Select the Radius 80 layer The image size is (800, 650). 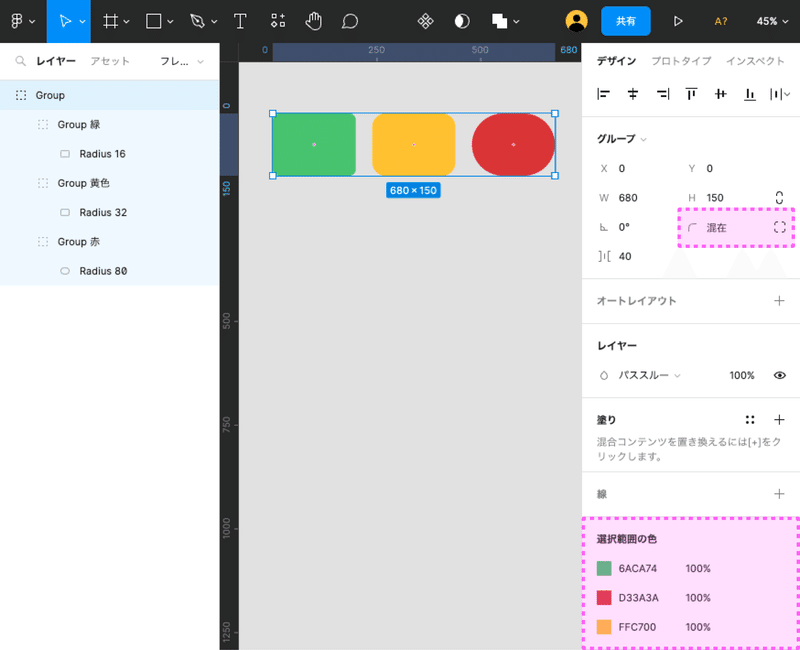click(x=110, y=271)
